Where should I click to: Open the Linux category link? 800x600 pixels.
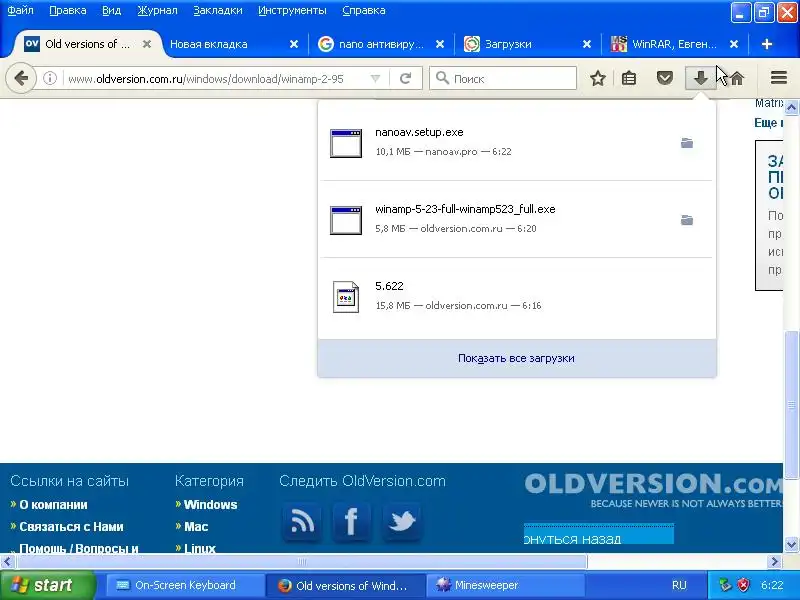[x=199, y=548]
